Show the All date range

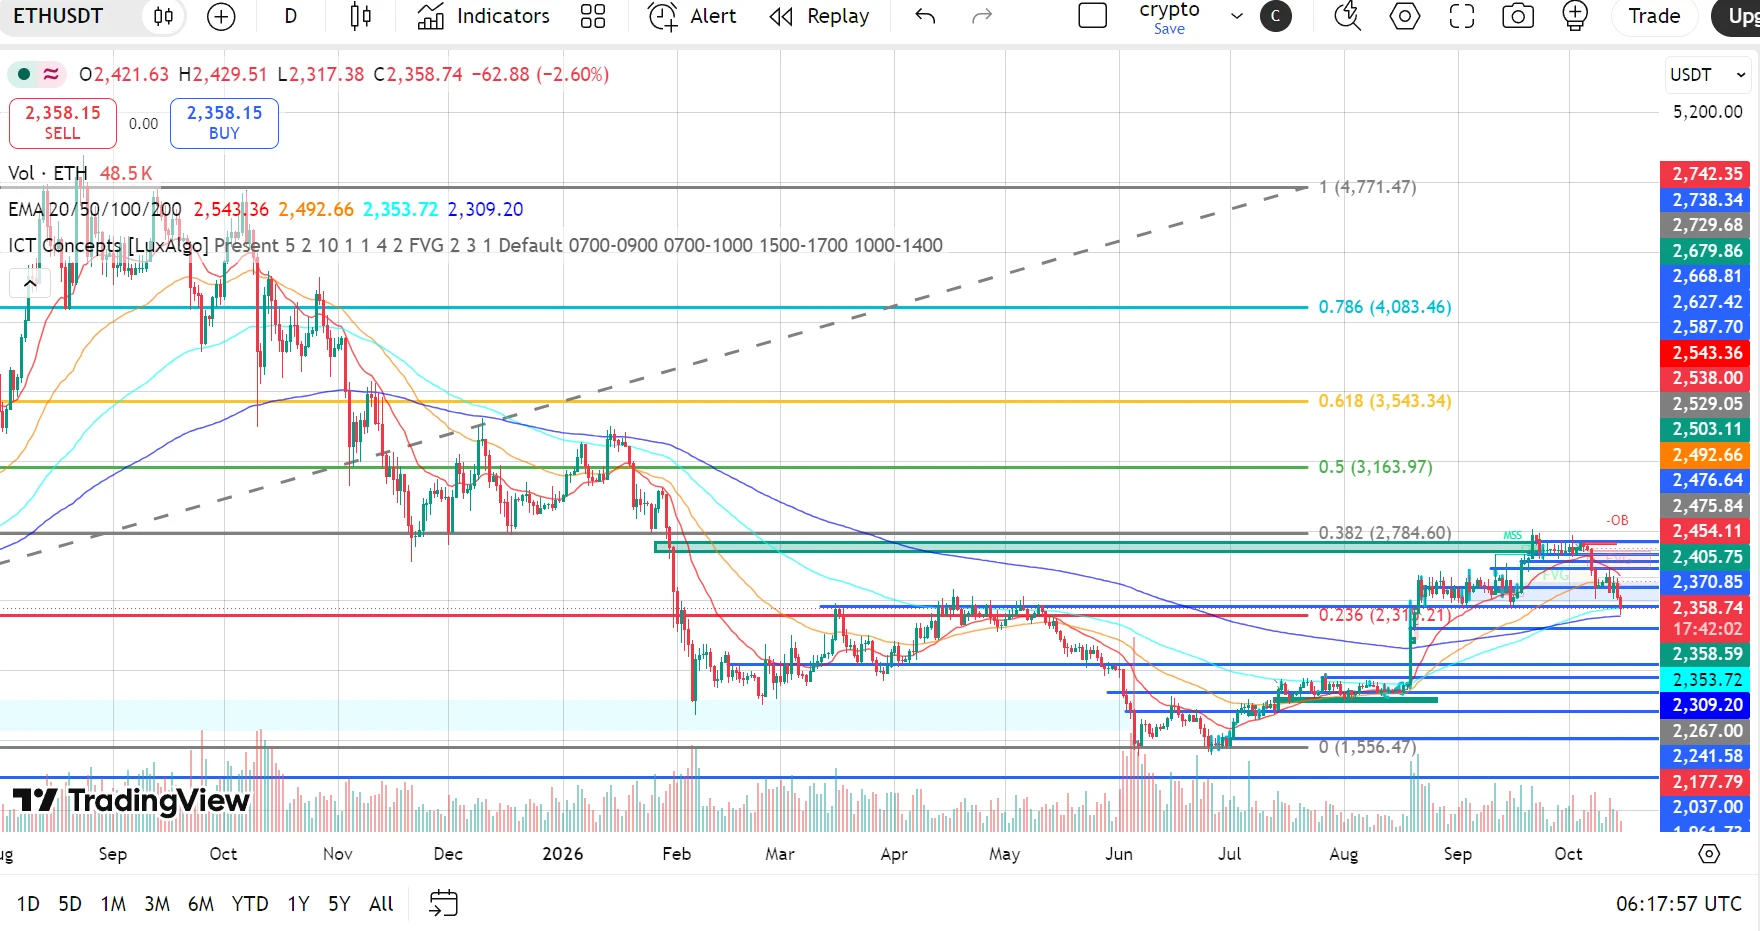point(381,904)
